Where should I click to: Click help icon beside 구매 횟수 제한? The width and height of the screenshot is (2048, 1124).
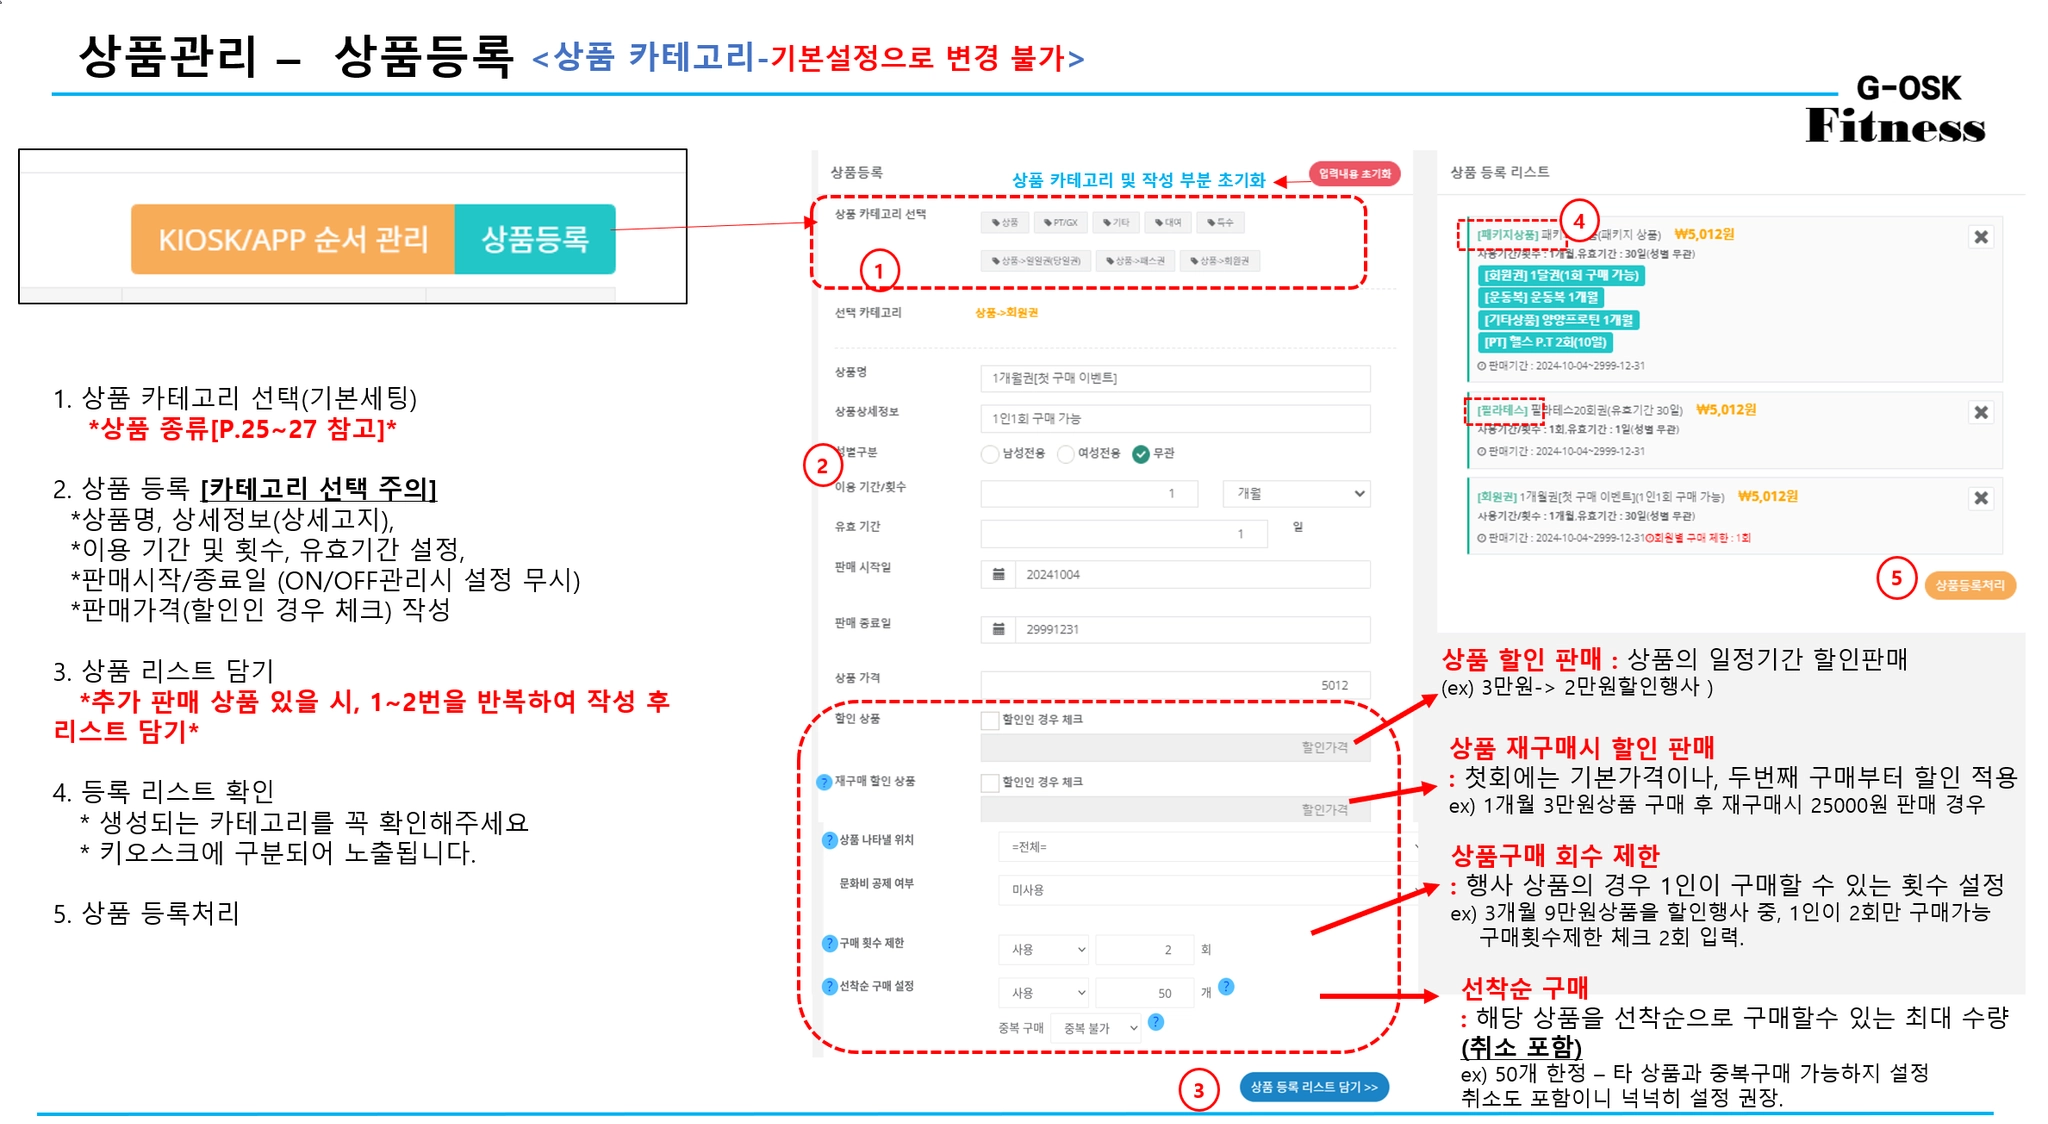point(829,943)
